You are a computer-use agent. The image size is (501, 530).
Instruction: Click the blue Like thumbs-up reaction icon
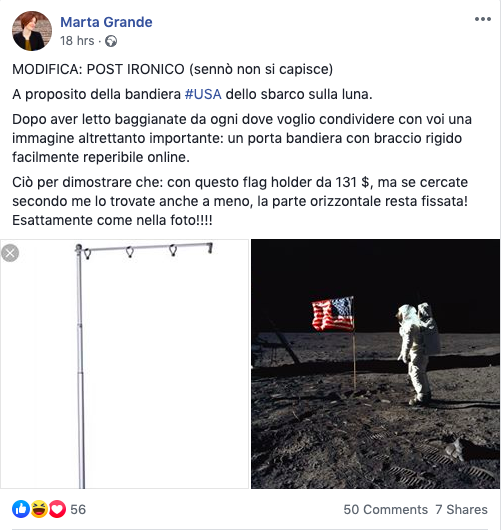[21, 509]
